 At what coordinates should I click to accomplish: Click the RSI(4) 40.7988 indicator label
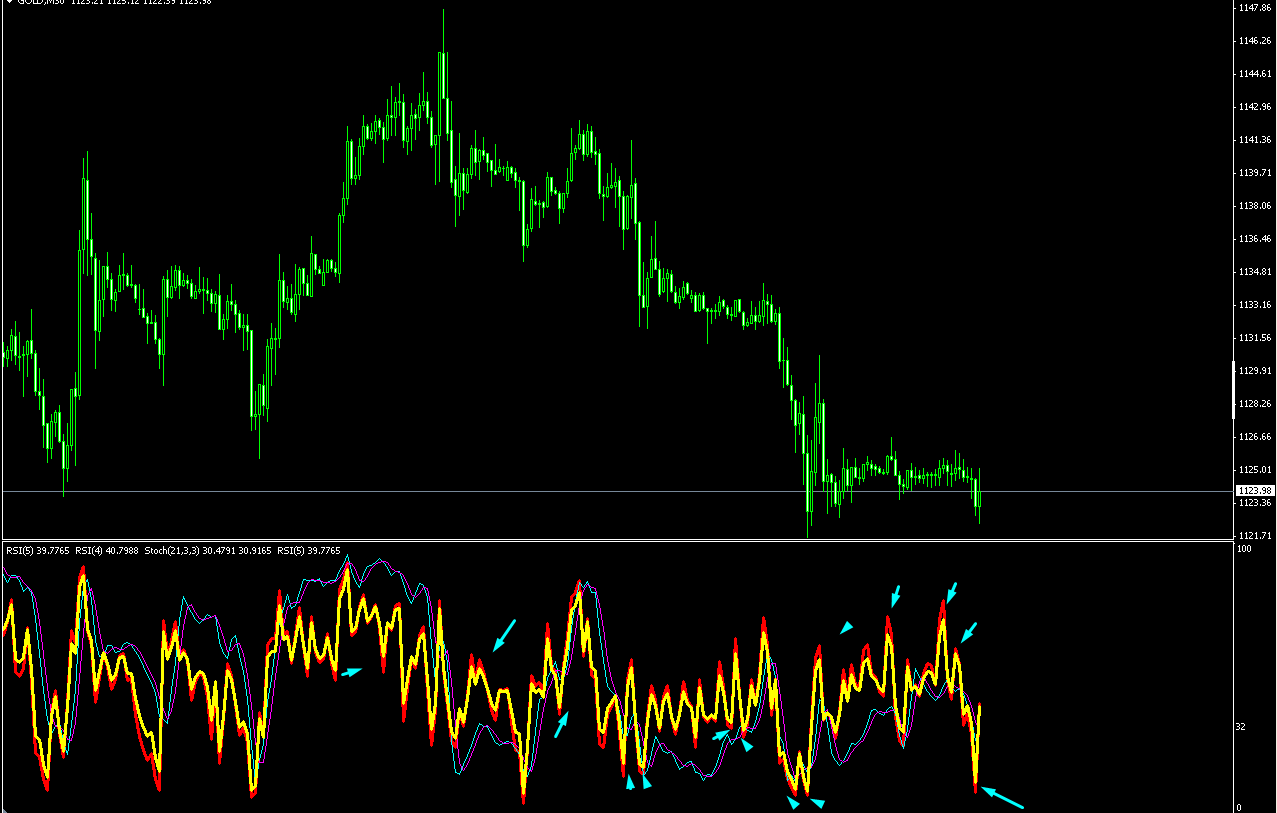pyautogui.click(x=108, y=550)
